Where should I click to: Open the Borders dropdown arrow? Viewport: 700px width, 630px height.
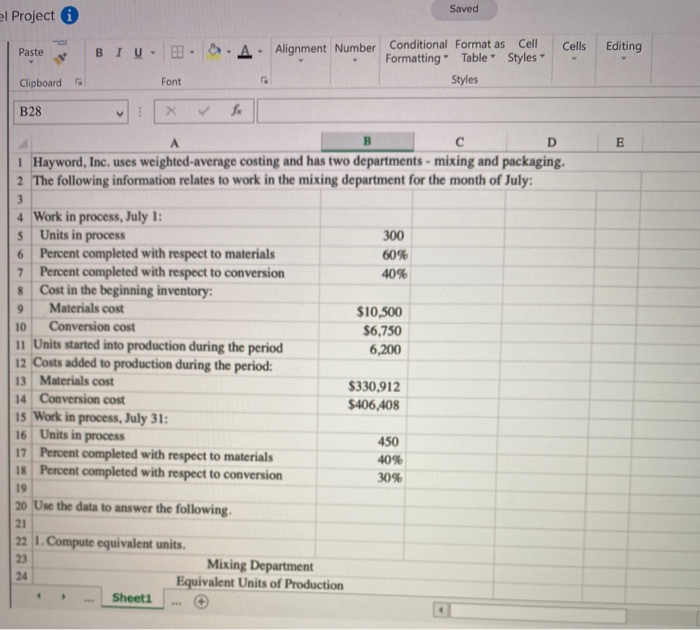(x=192, y=52)
